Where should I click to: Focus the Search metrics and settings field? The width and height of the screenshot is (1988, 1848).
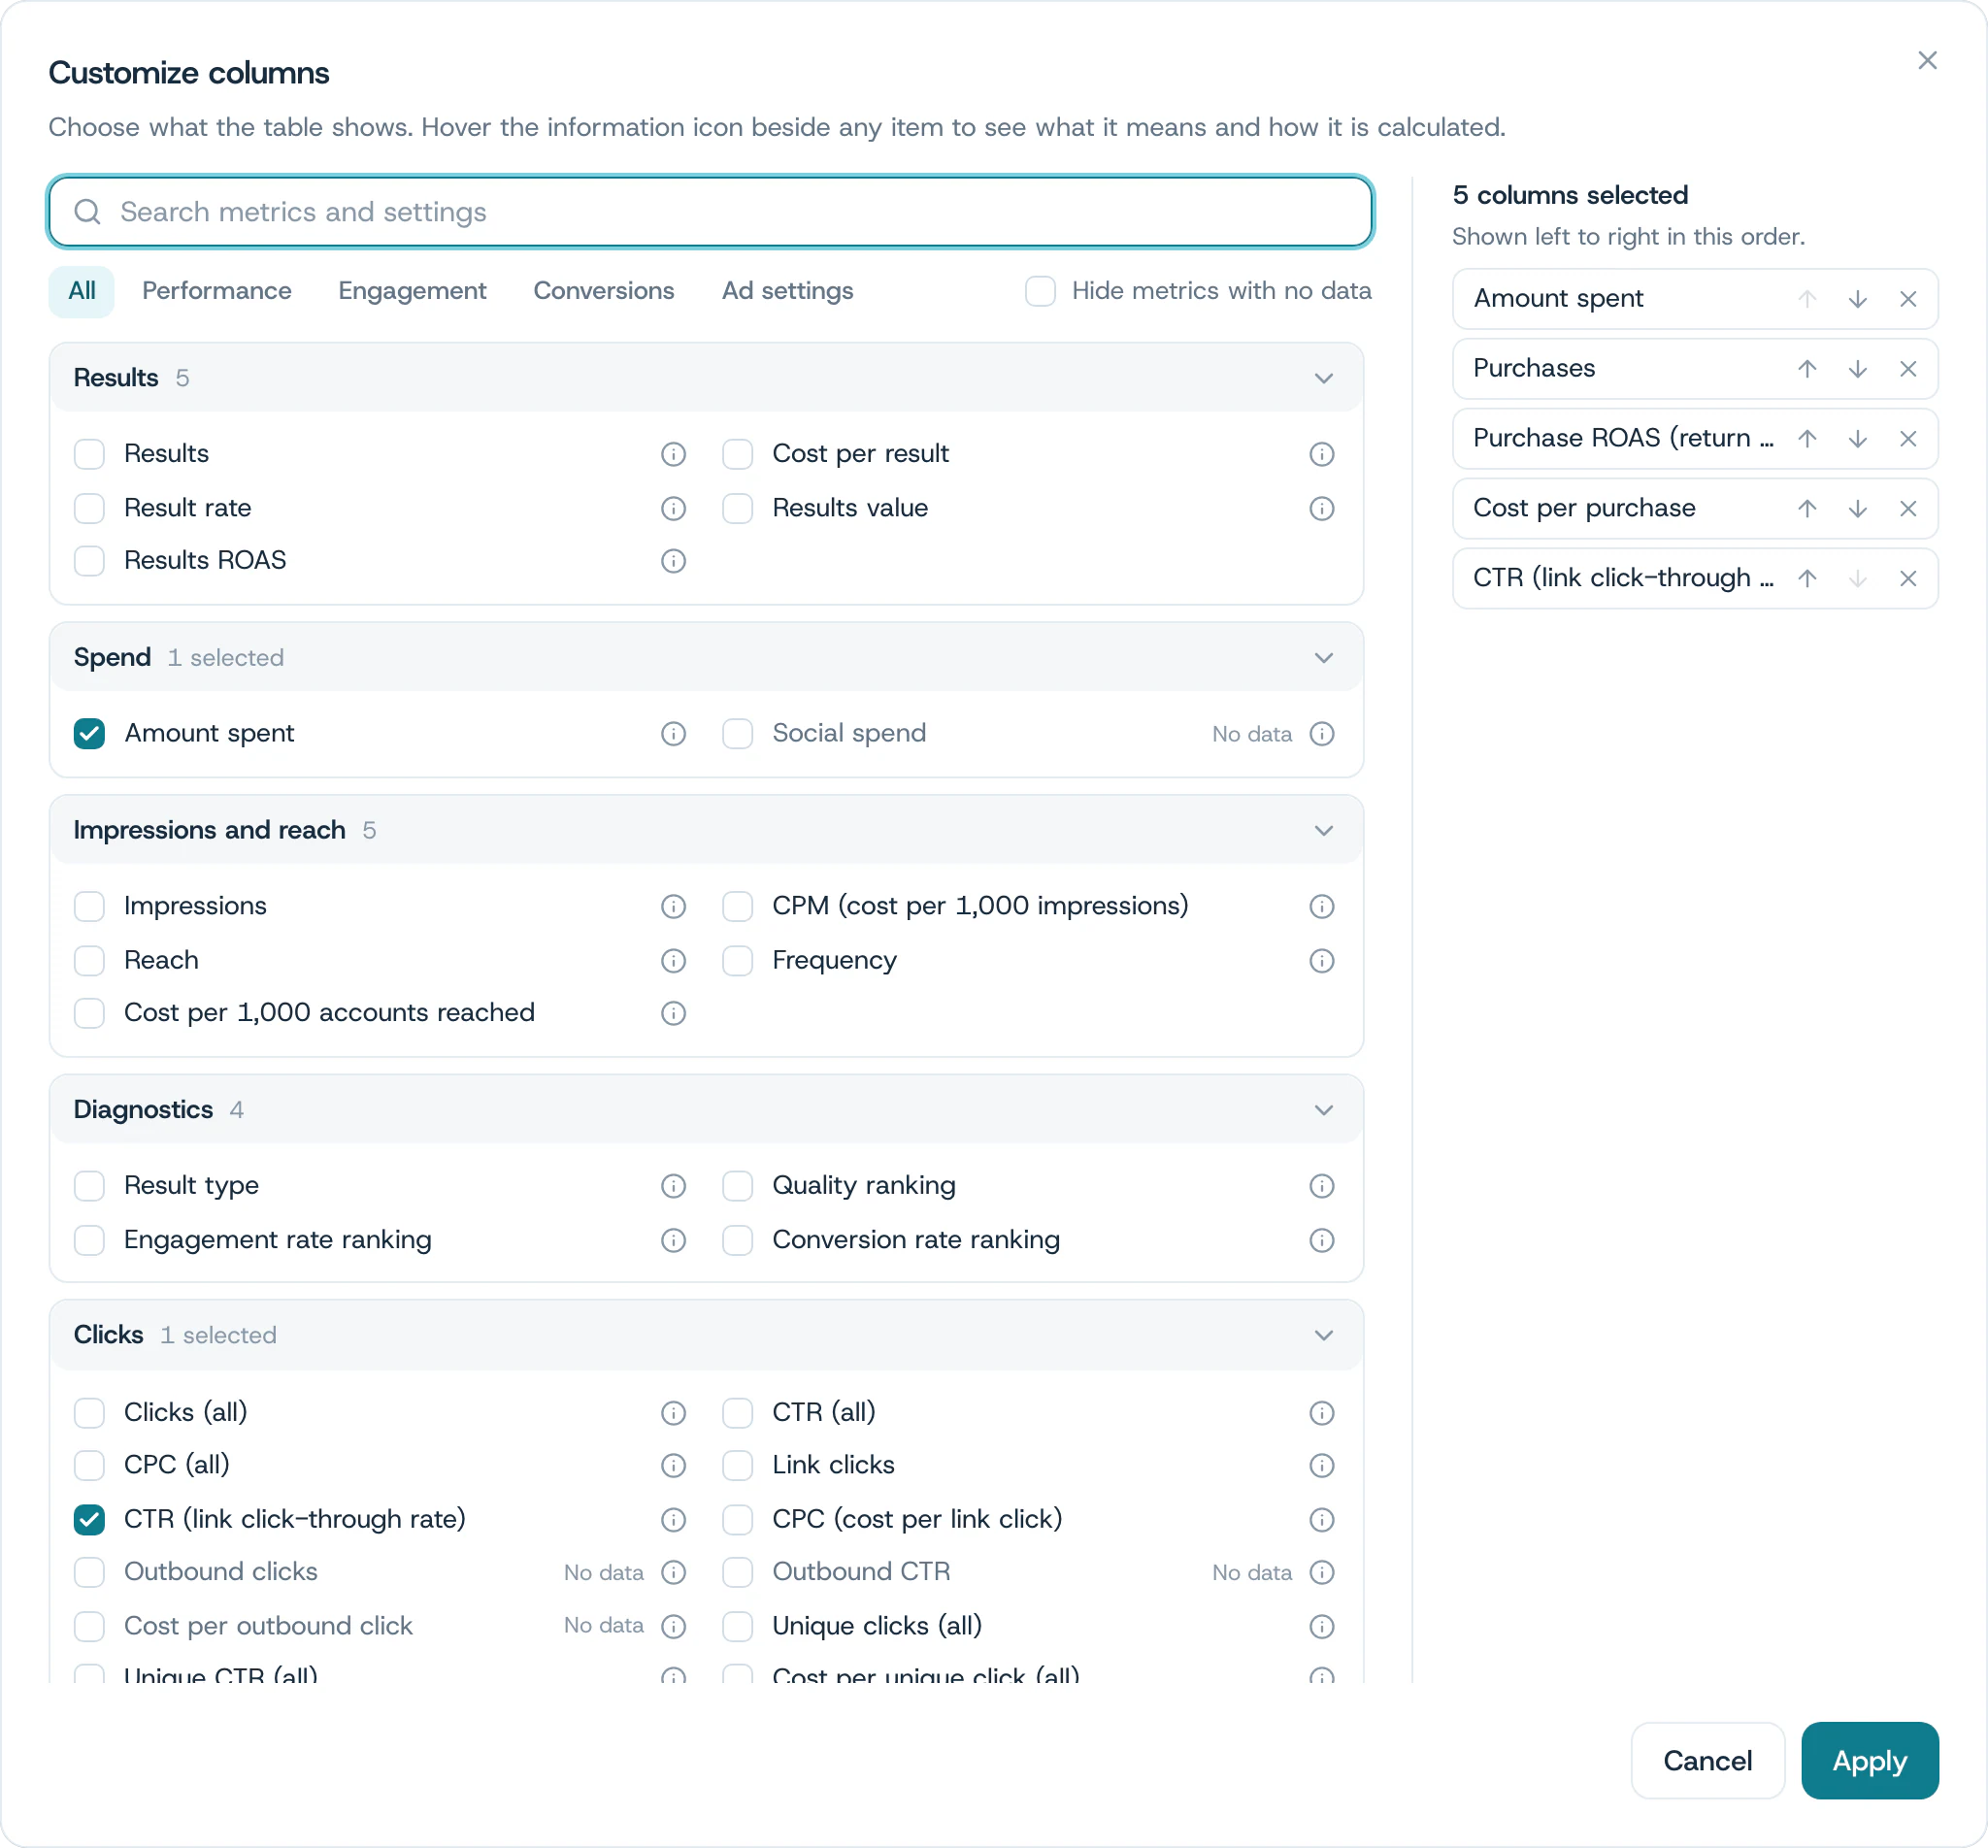click(710, 212)
